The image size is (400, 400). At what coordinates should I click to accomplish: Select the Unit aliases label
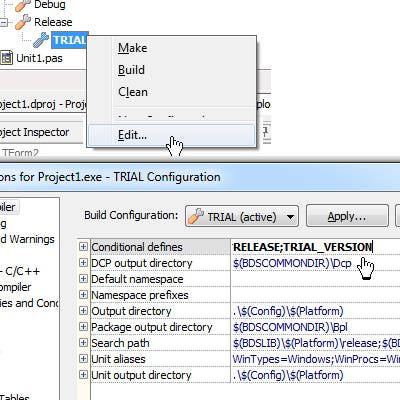[118, 359]
